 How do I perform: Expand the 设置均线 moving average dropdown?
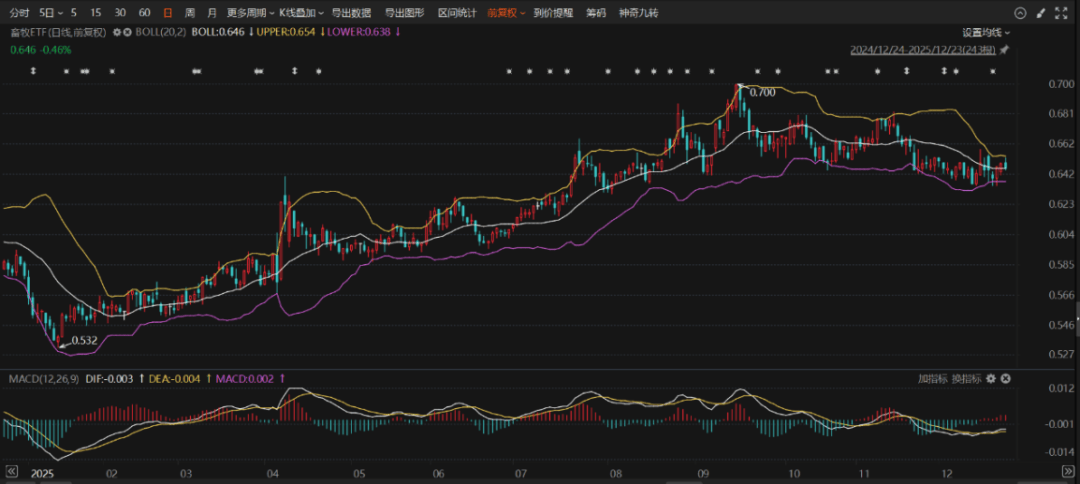click(985, 32)
